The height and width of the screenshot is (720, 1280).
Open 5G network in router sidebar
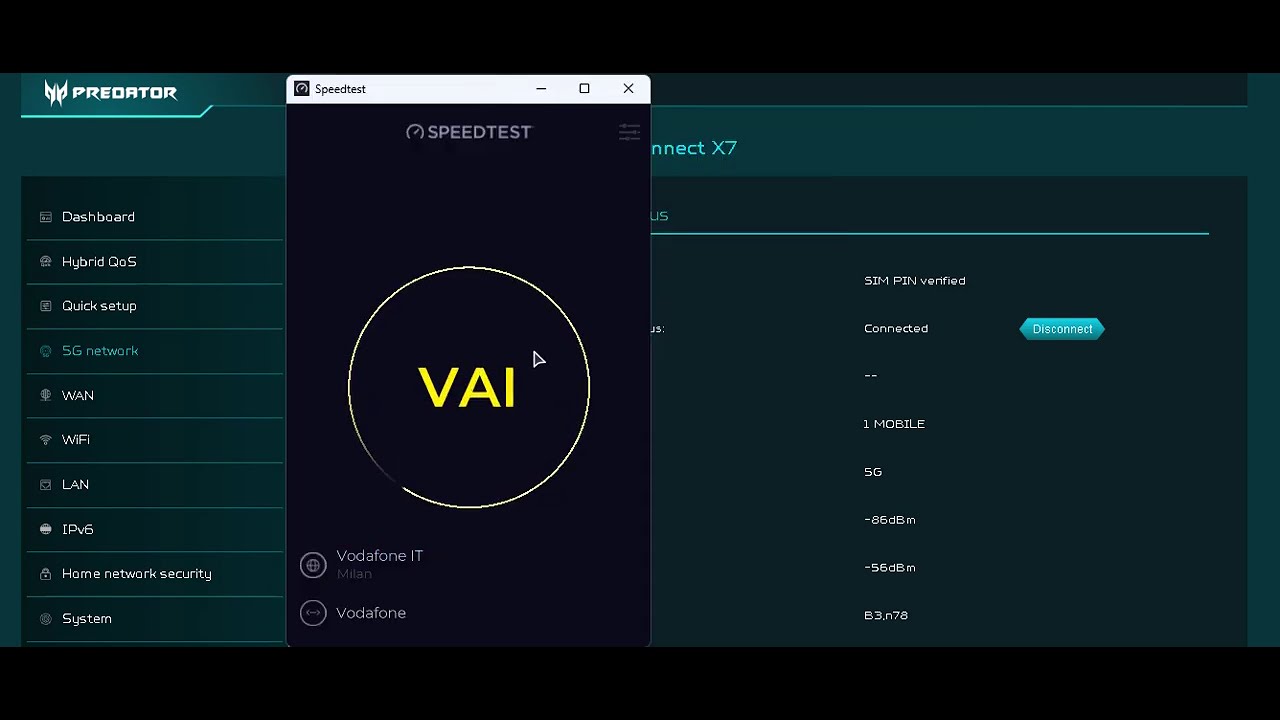pyautogui.click(x=100, y=351)
